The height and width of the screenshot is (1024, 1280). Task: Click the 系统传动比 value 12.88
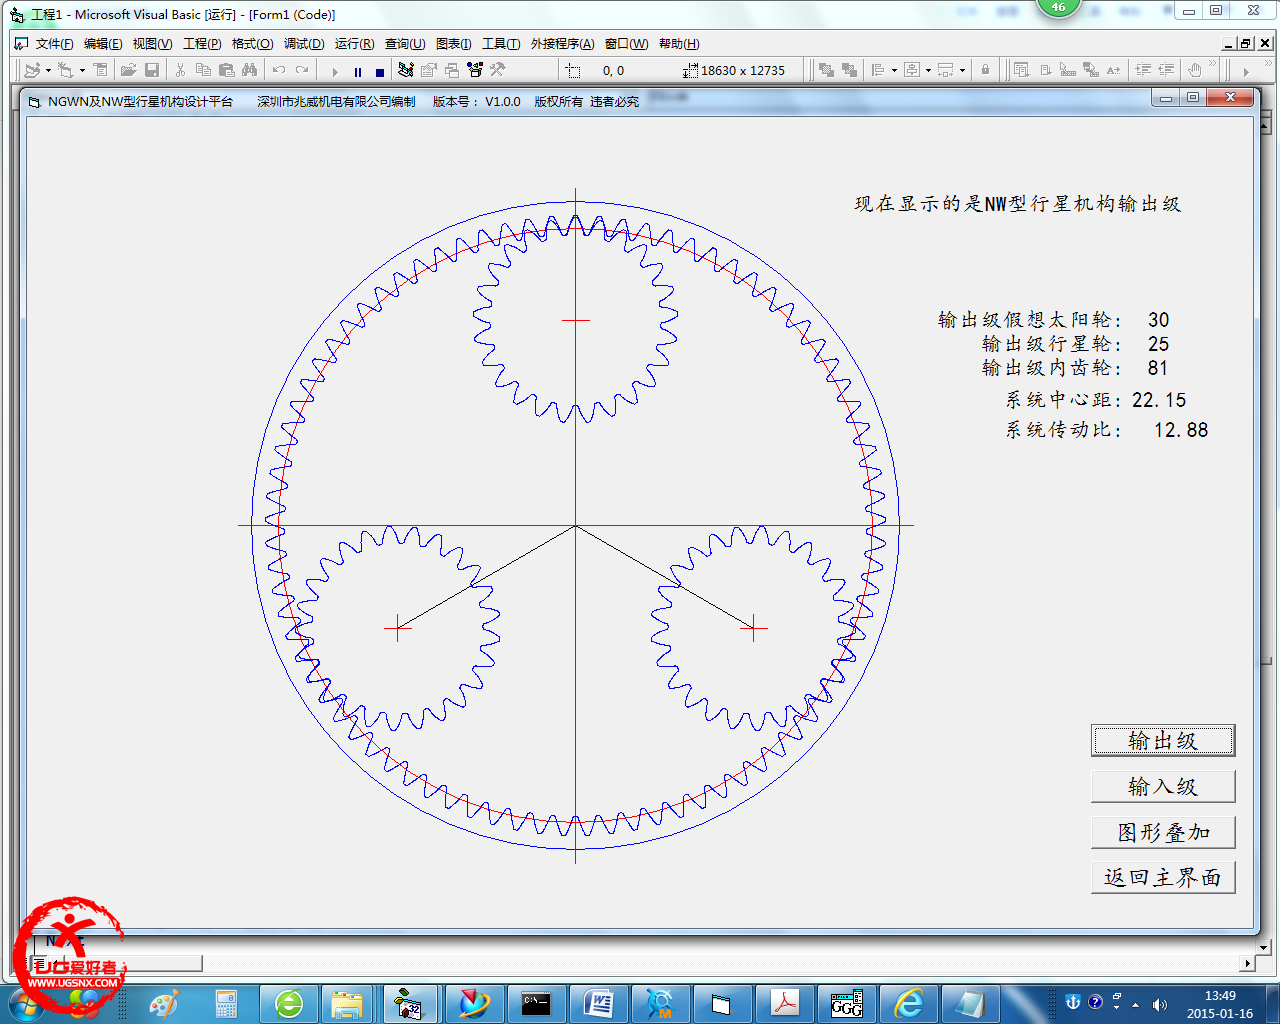pyautogui.click(x=1181, y=430)
